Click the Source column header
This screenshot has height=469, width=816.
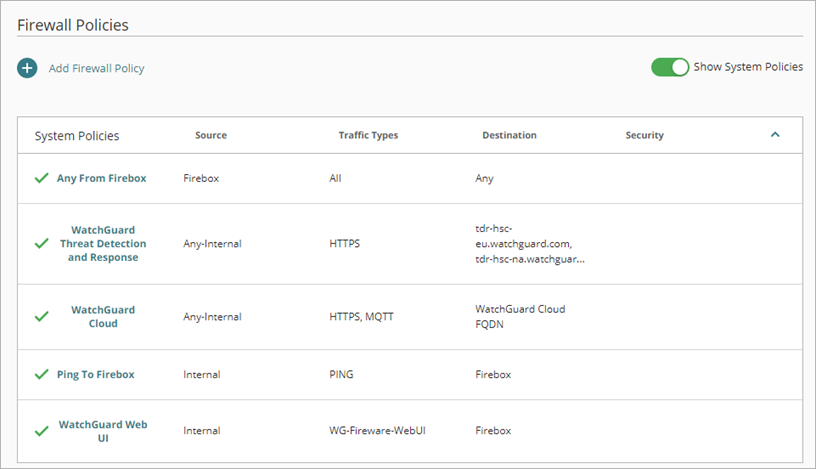click(x=211, y=135)
